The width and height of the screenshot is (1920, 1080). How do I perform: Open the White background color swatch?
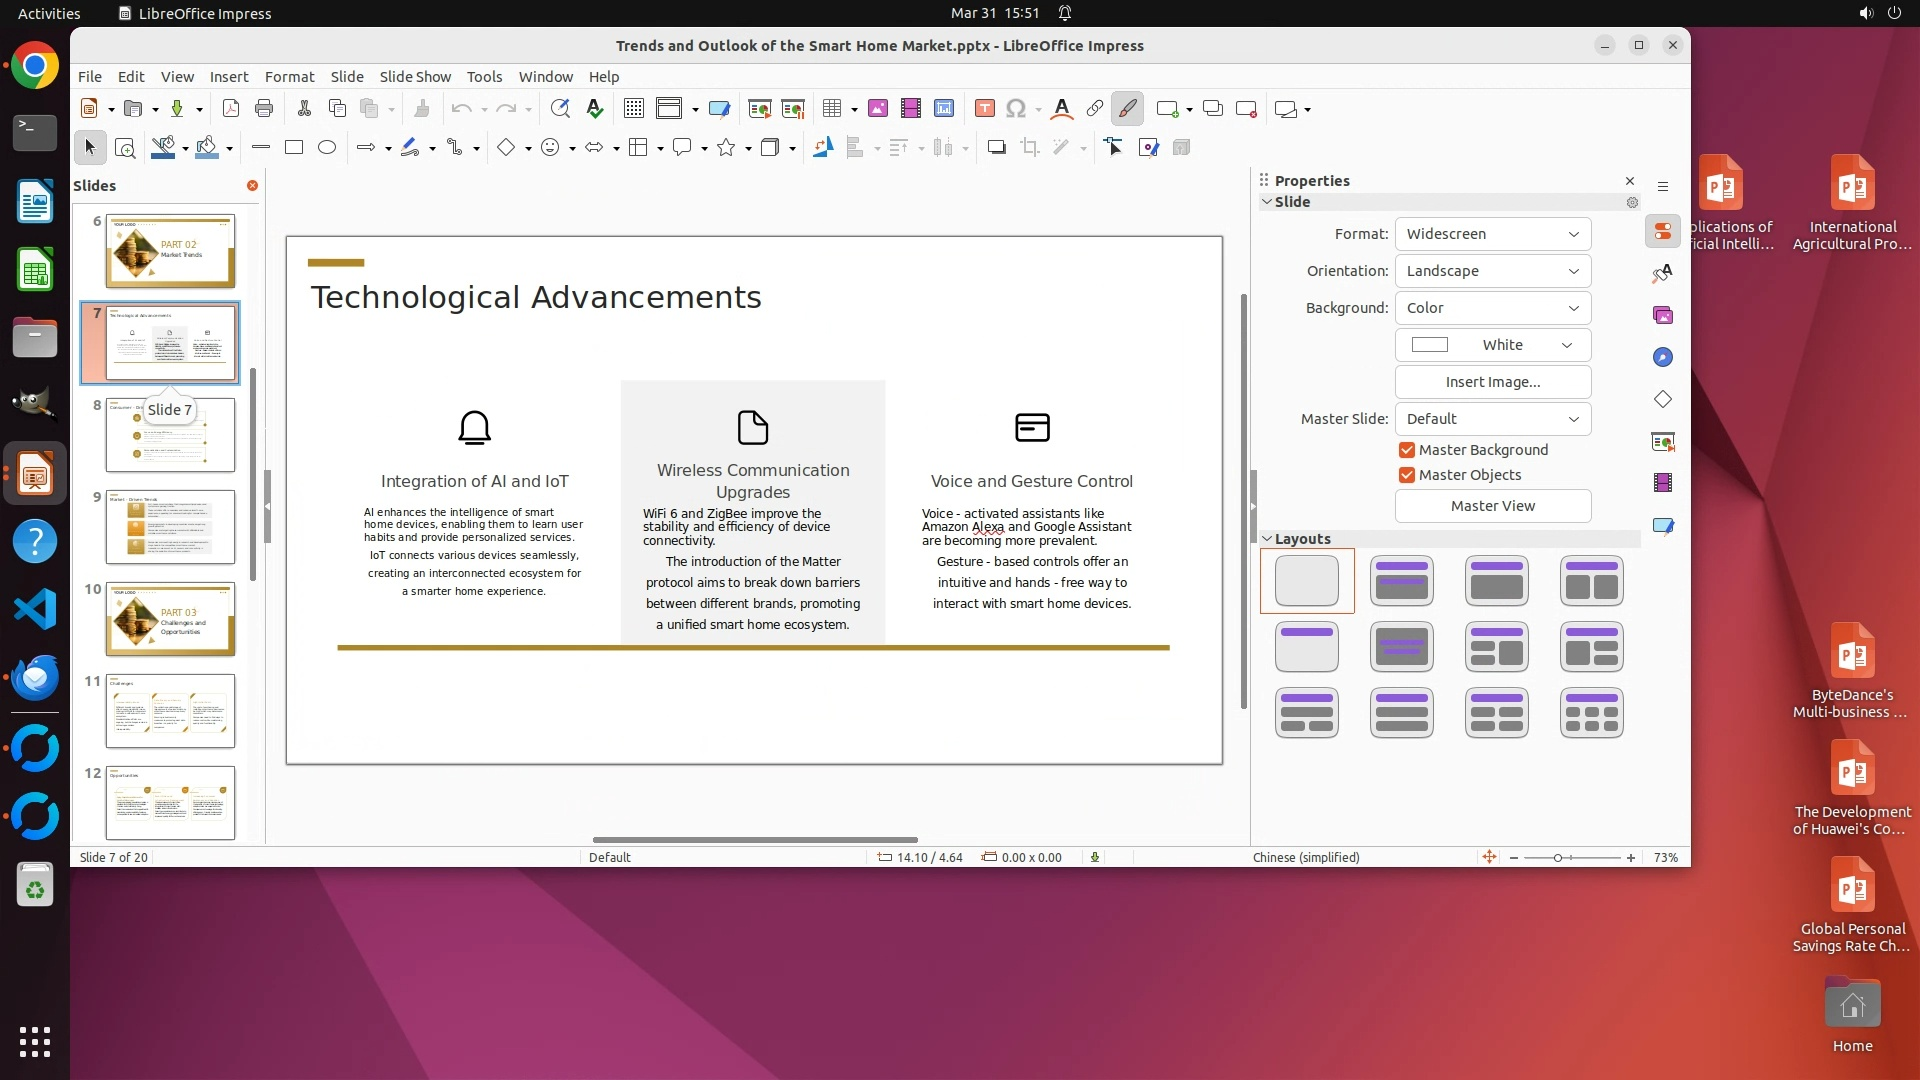click(x=1492, y=345)
